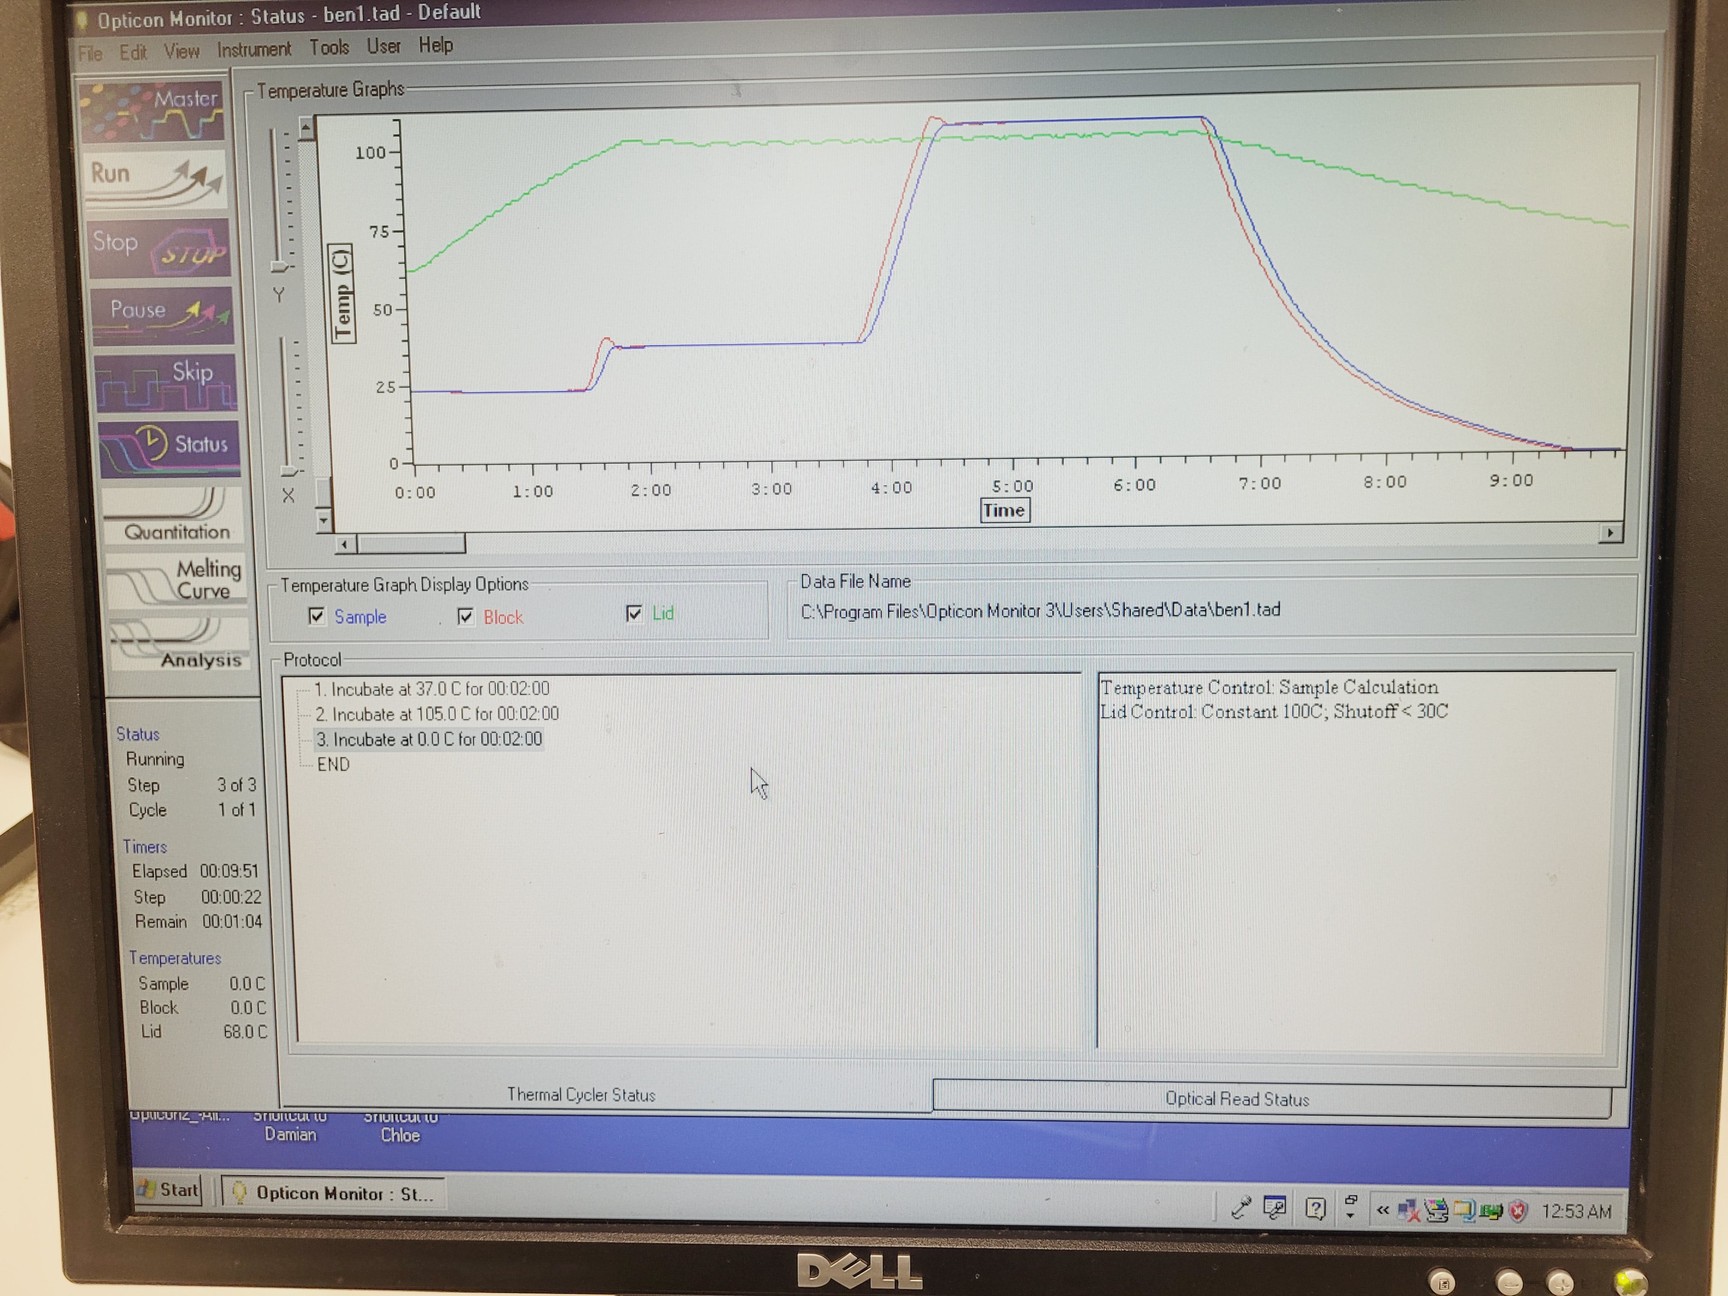Click the speech tools tray icon

pyautogui.click(x=1274, y=1208)
